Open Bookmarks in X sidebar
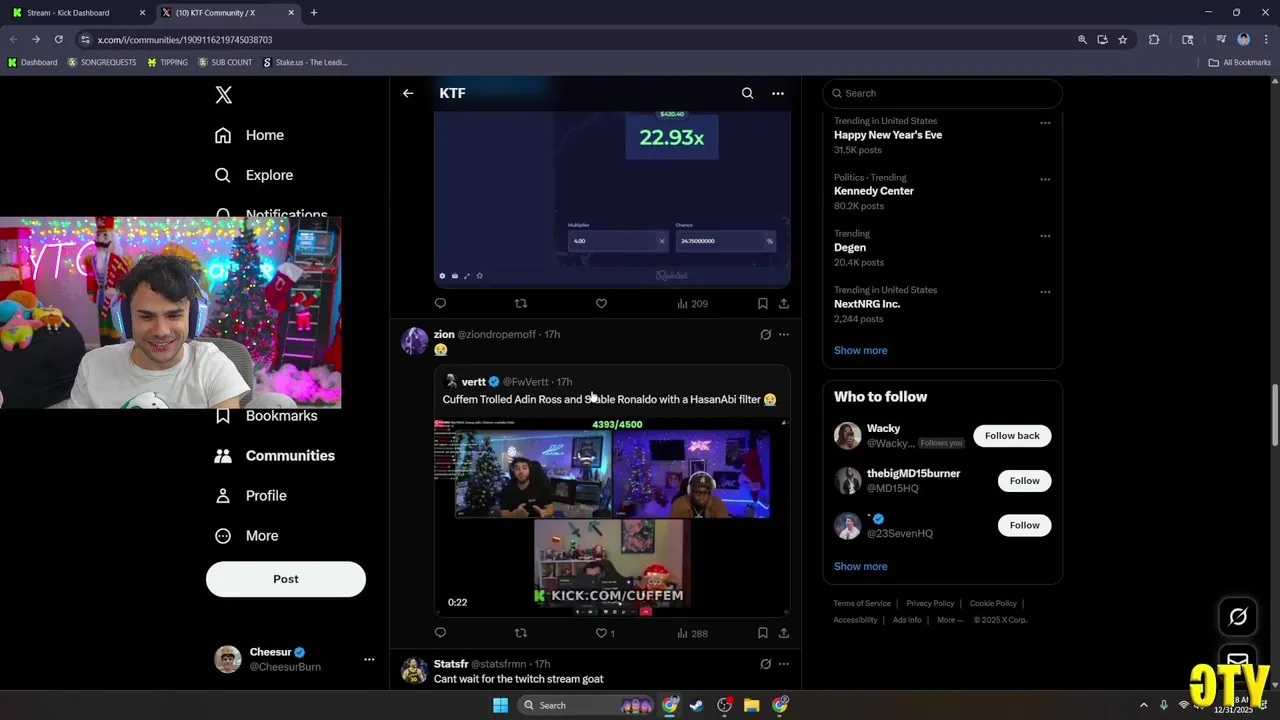The width and height of the screenshot is (1280, 720). pos(267,416)
